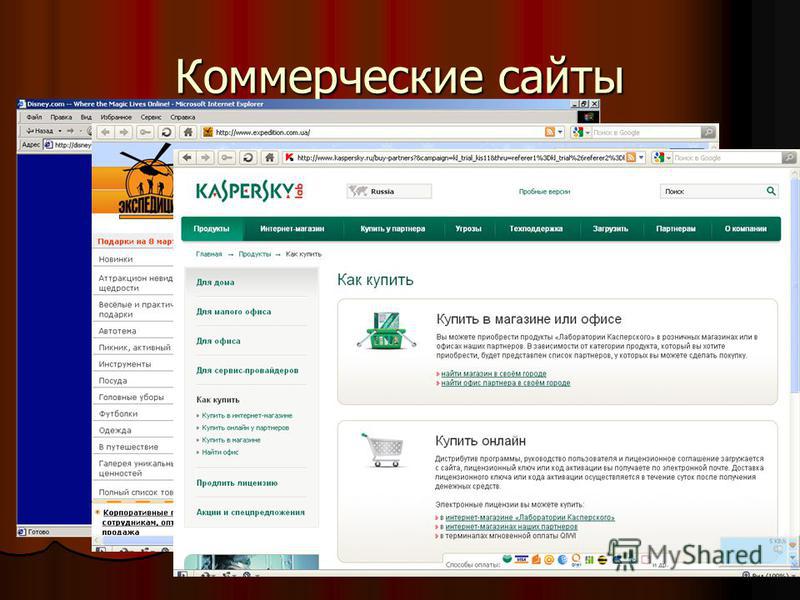Click Kaspersky URL address field
Viewport: 800px width, 600px height.
click(x=460, y=158)
